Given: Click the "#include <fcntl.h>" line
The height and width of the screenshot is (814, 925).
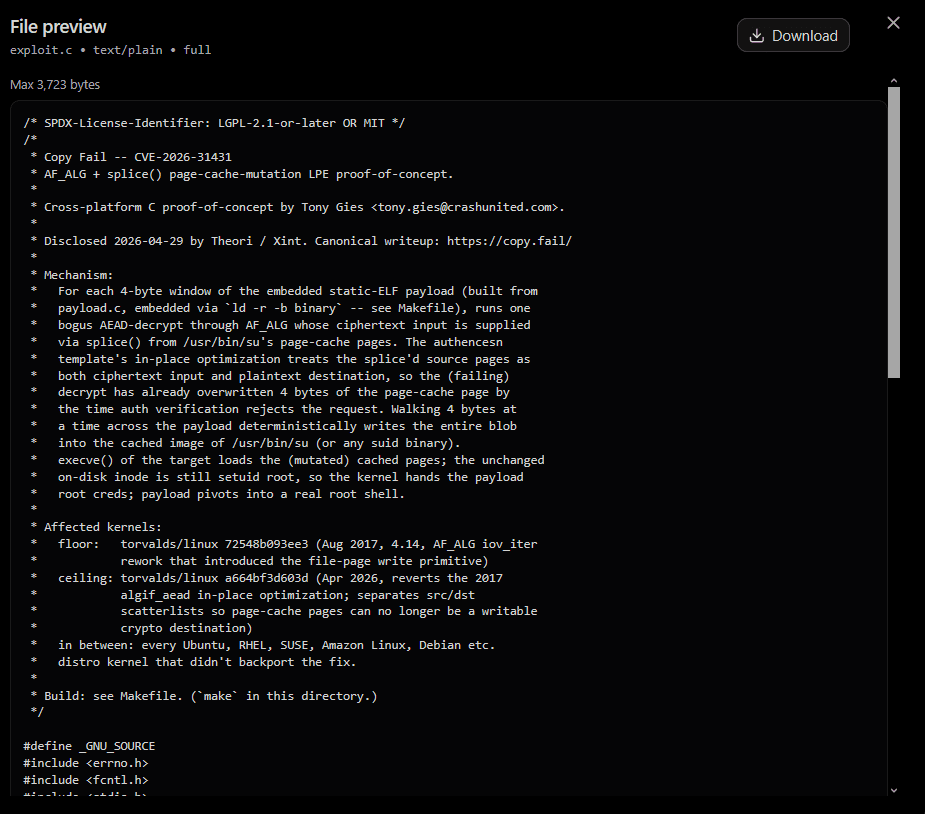Looking at the screenshot, I should click(86, 780).
